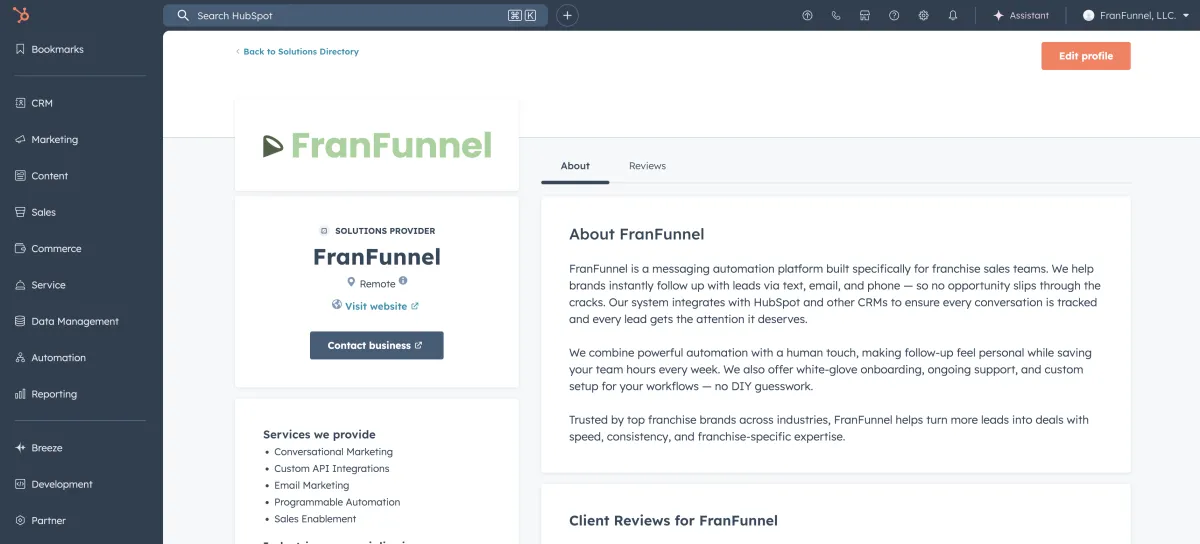Open the Breeze Assistant

click(x=1021, y=15)
